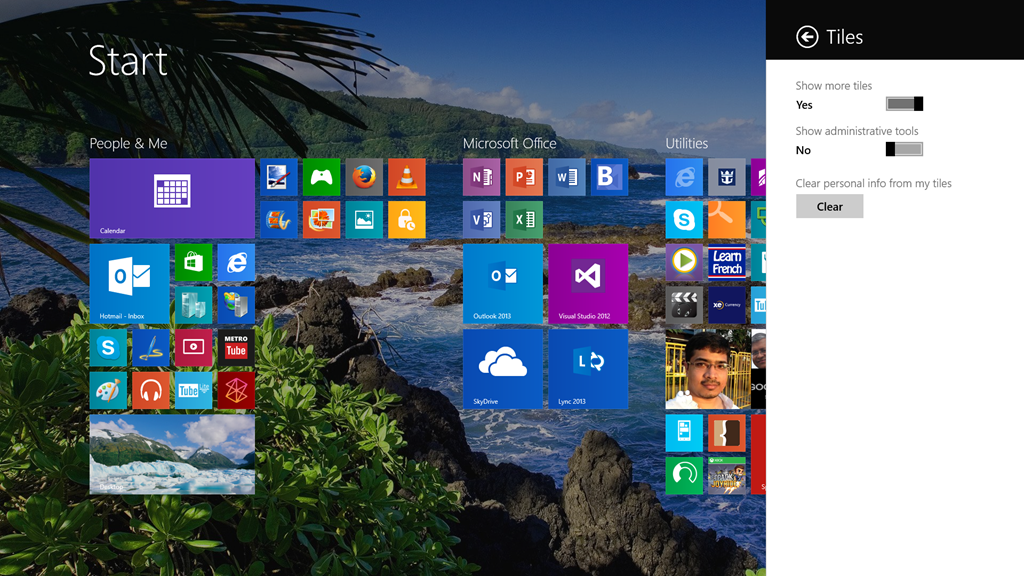Viewport: 1024px width, 576px height.
Task: Launch the Xbox Joyride game tile
Action: [x=726, y=475]
